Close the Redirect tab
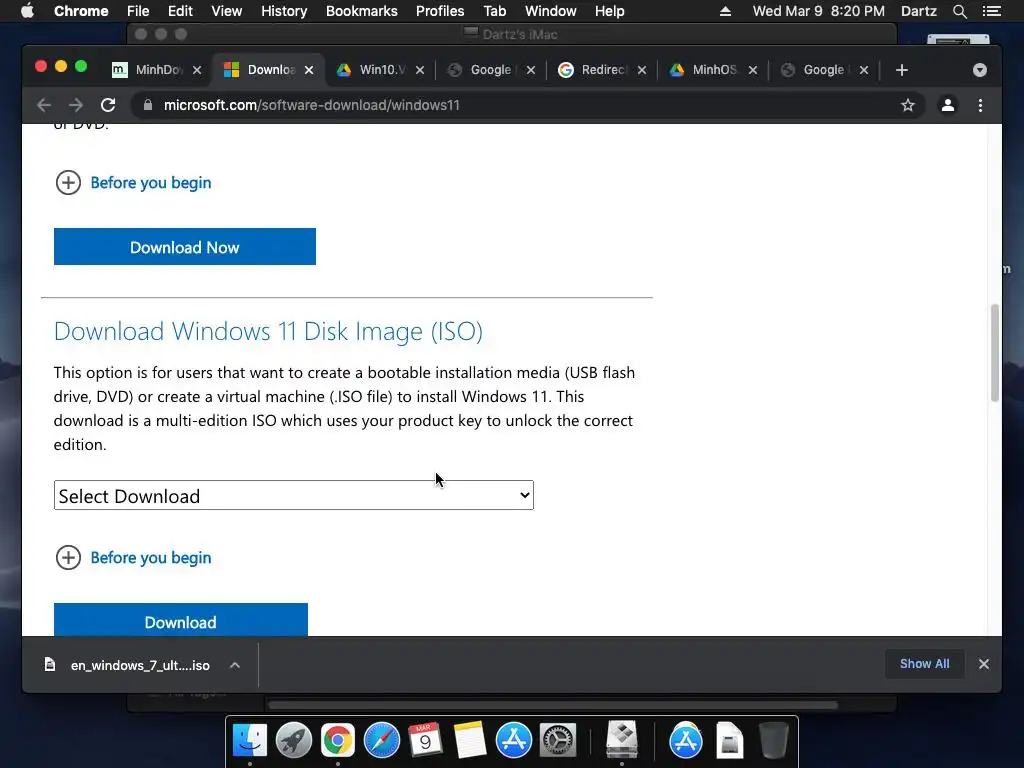1024x768 pixels. 642,70
